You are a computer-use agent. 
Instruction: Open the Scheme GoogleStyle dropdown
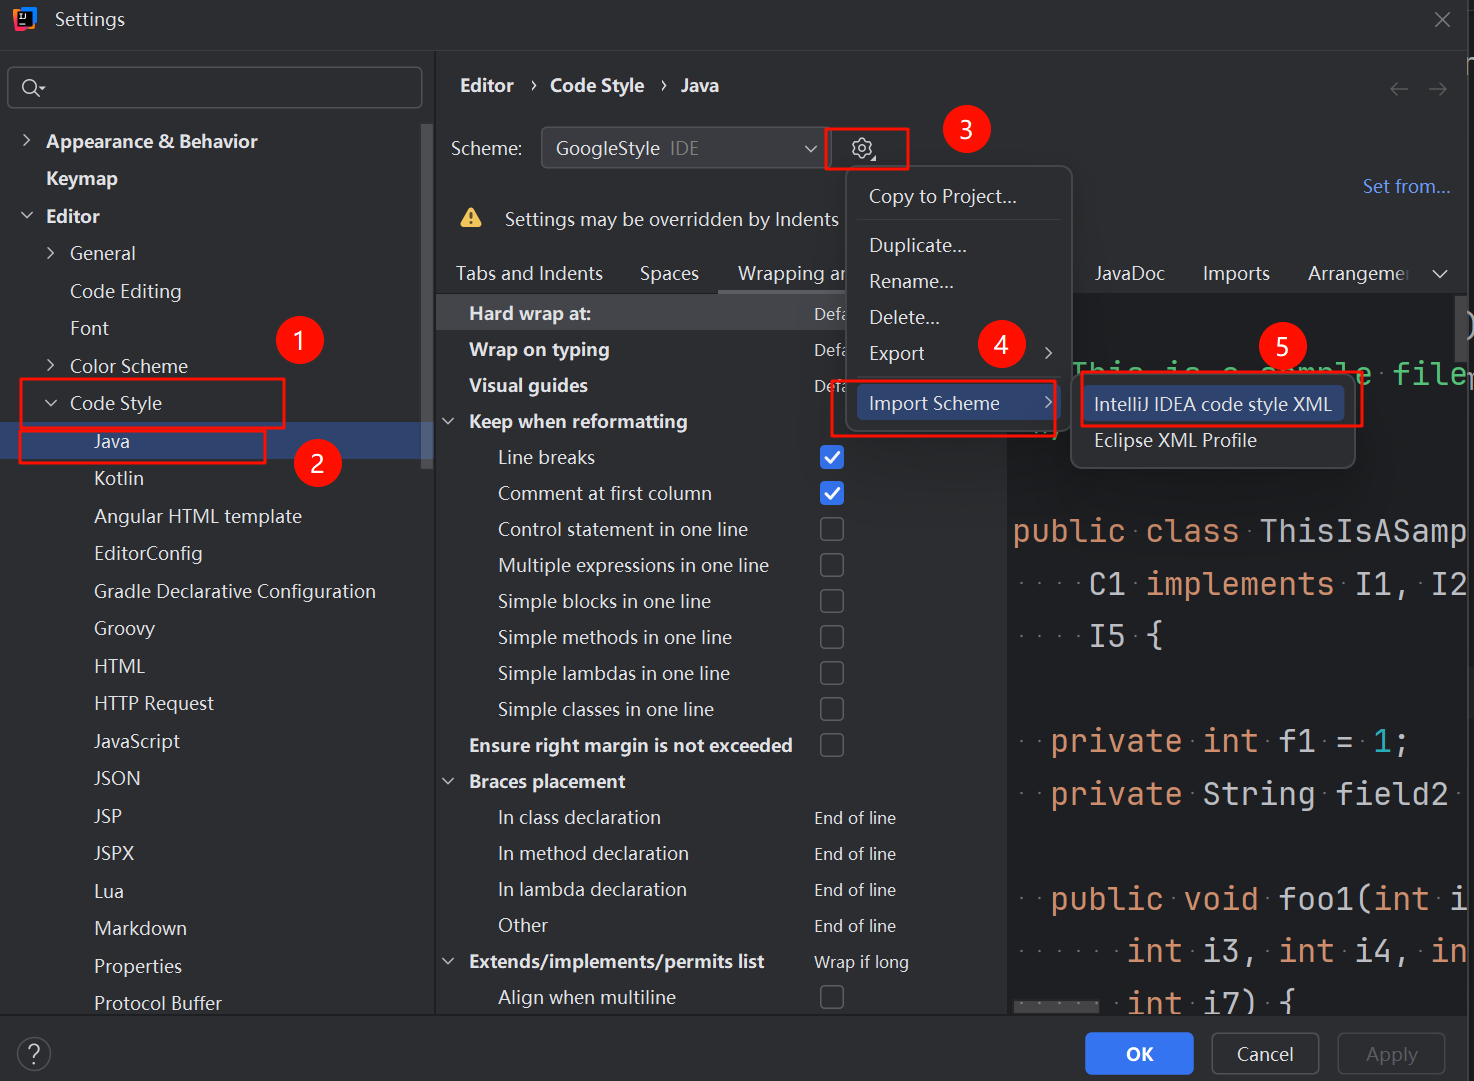685,148
